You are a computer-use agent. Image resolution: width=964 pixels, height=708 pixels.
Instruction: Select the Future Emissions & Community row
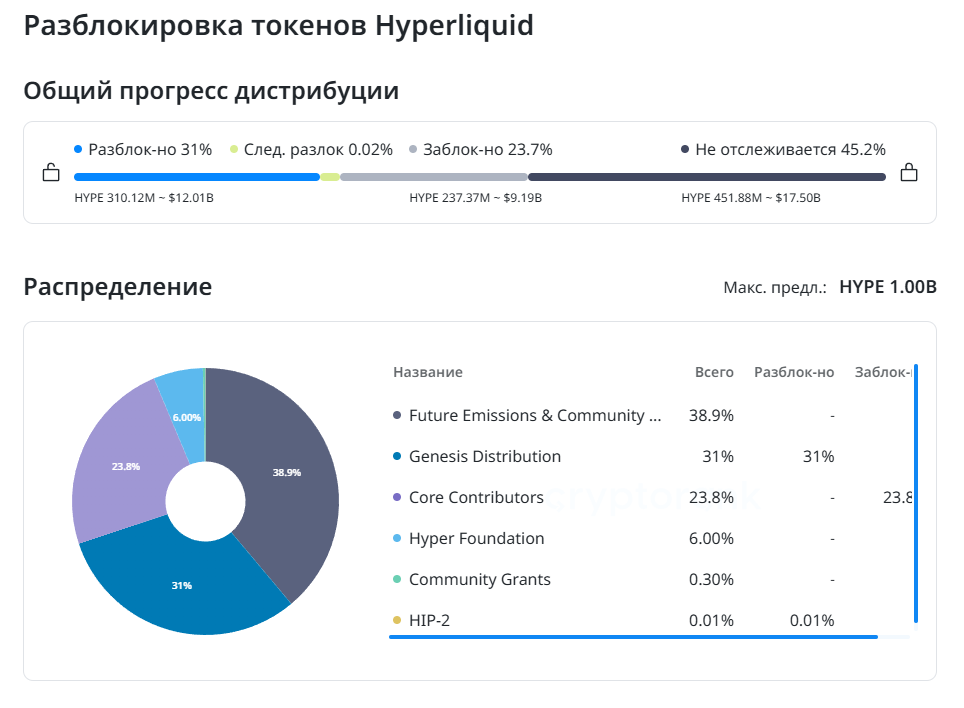(x=535, y=416)
